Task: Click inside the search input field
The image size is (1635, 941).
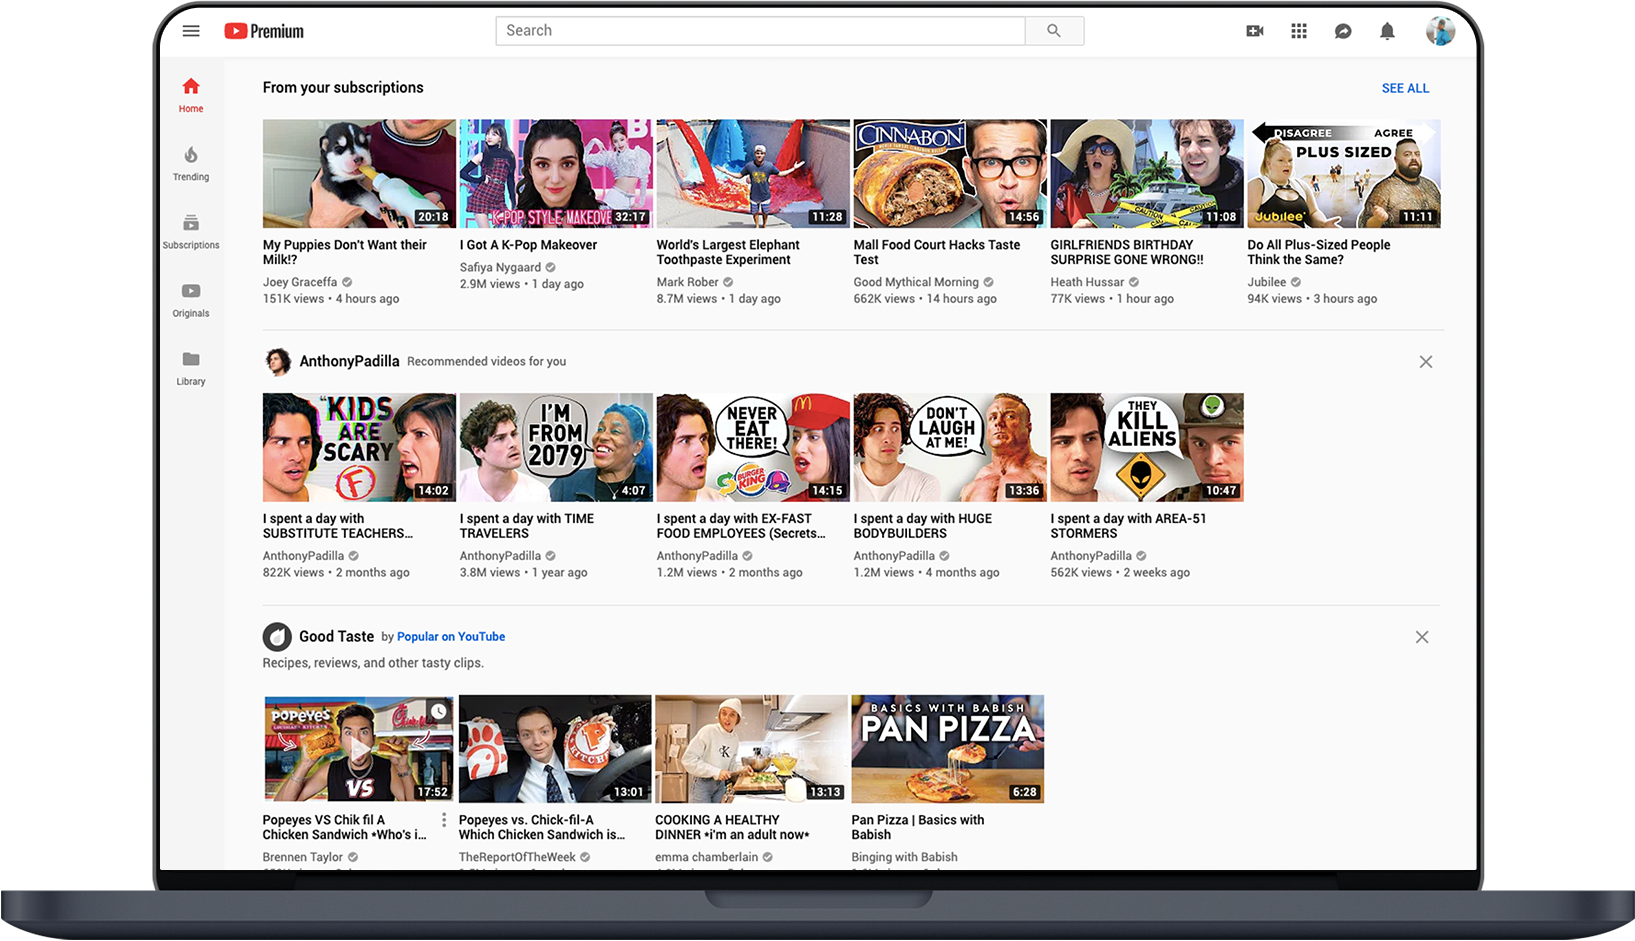Action: pos(760,31)
